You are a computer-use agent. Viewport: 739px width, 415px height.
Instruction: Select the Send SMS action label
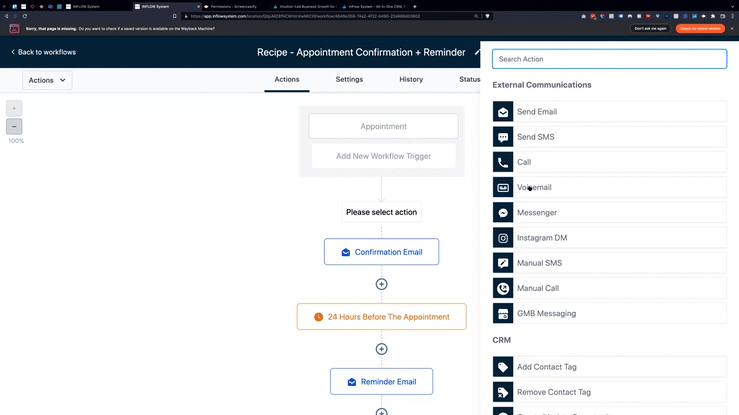[x=535, y=137]
